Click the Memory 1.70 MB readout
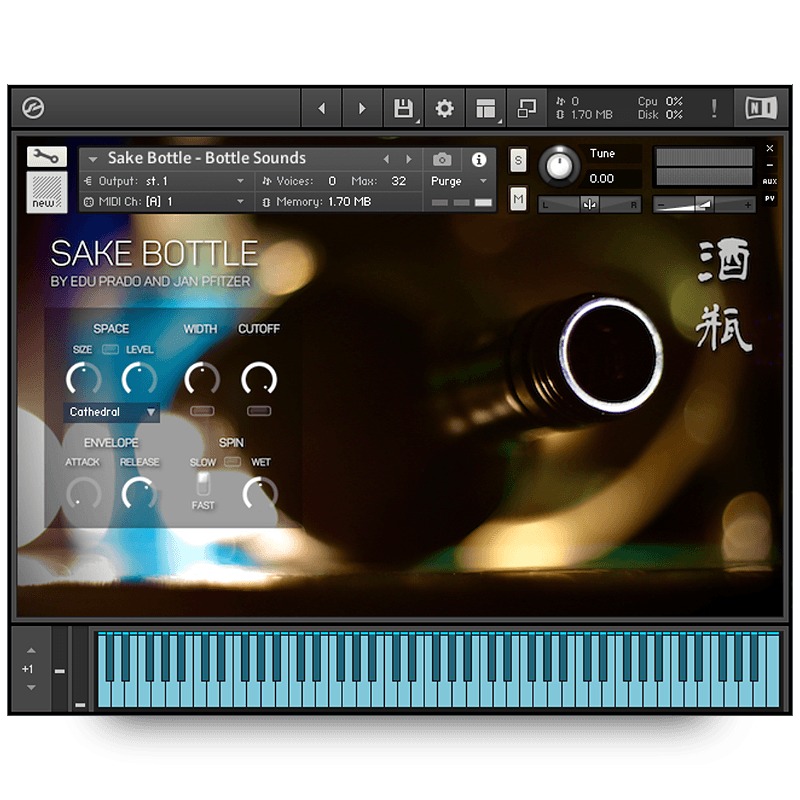This screenshot has height=800, width=800. [323, 202]
